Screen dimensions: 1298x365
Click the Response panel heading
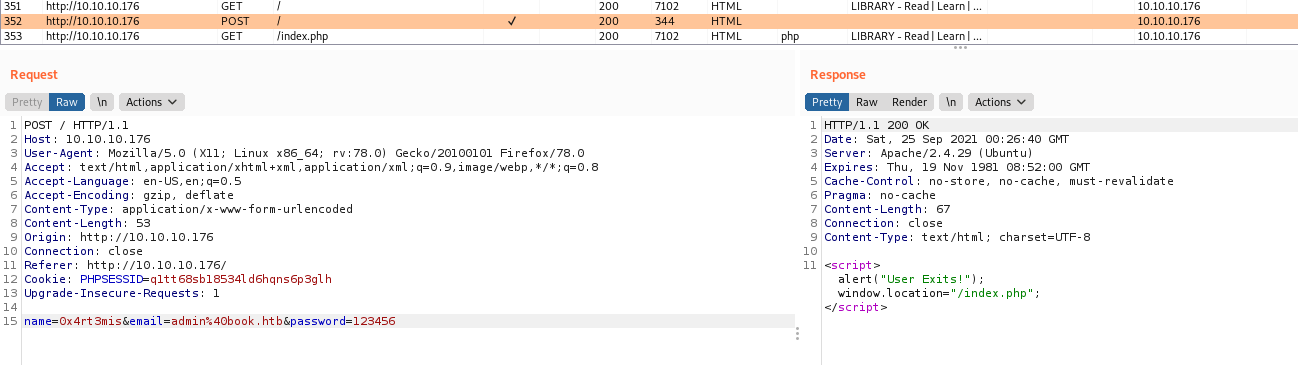click(x=838, y=75)
